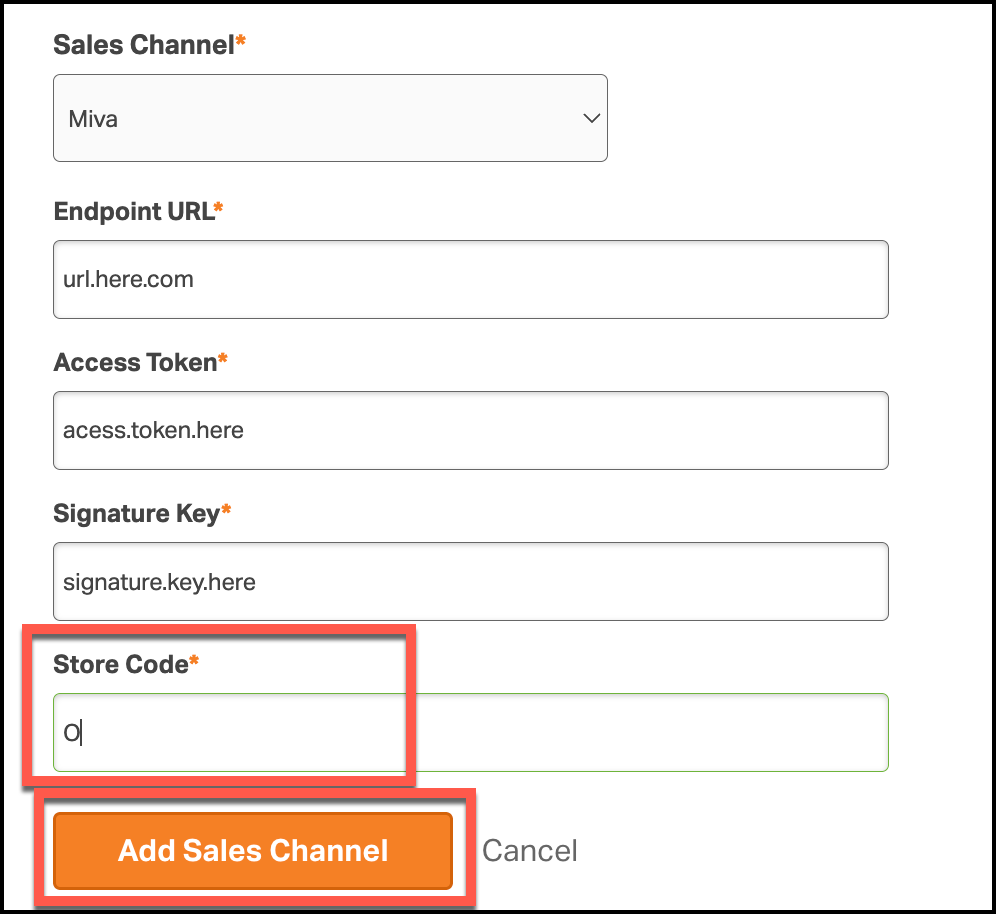Click the orange asterisk beside Sales Channel
The height and width of the screenshot is (914, 996).
pyautogui.click(x=240, y=42)
